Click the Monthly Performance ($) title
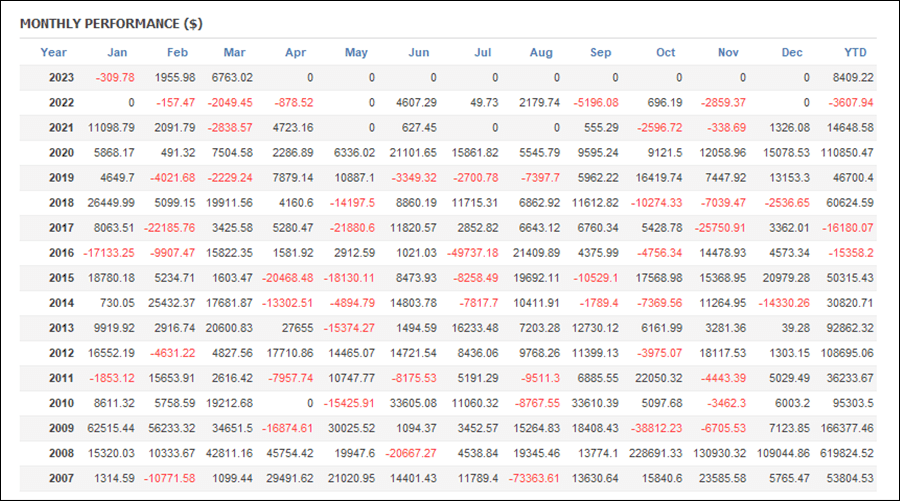This screenshot has width=900, height=501. click(x=111, y=24)
